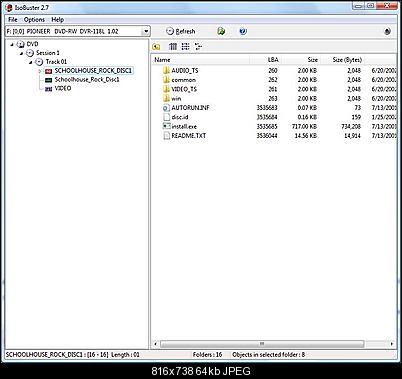The height and width of the screenshot is (379, 402).
Task: Open the blue help icon
Action: point(243,31)
